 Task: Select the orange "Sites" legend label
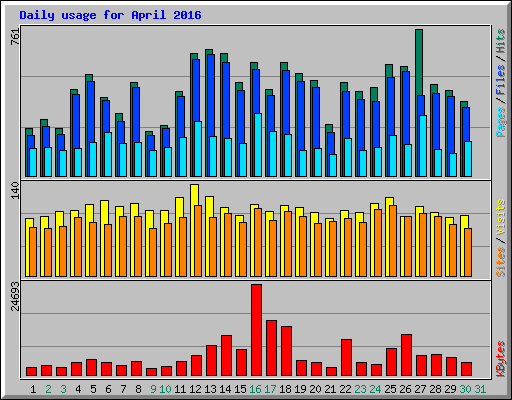pyautogui.click(x=501, y=262)
